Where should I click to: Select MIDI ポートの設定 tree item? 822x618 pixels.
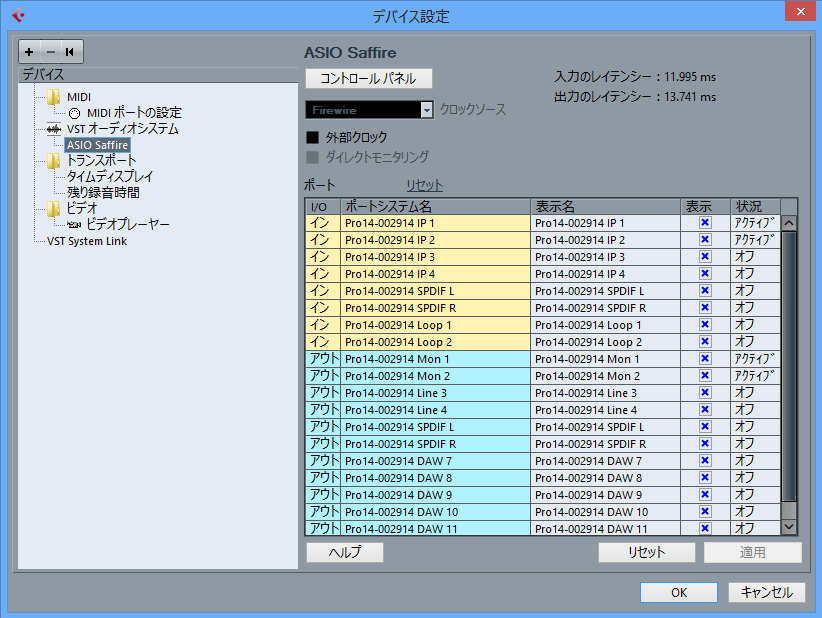(134, 113)
